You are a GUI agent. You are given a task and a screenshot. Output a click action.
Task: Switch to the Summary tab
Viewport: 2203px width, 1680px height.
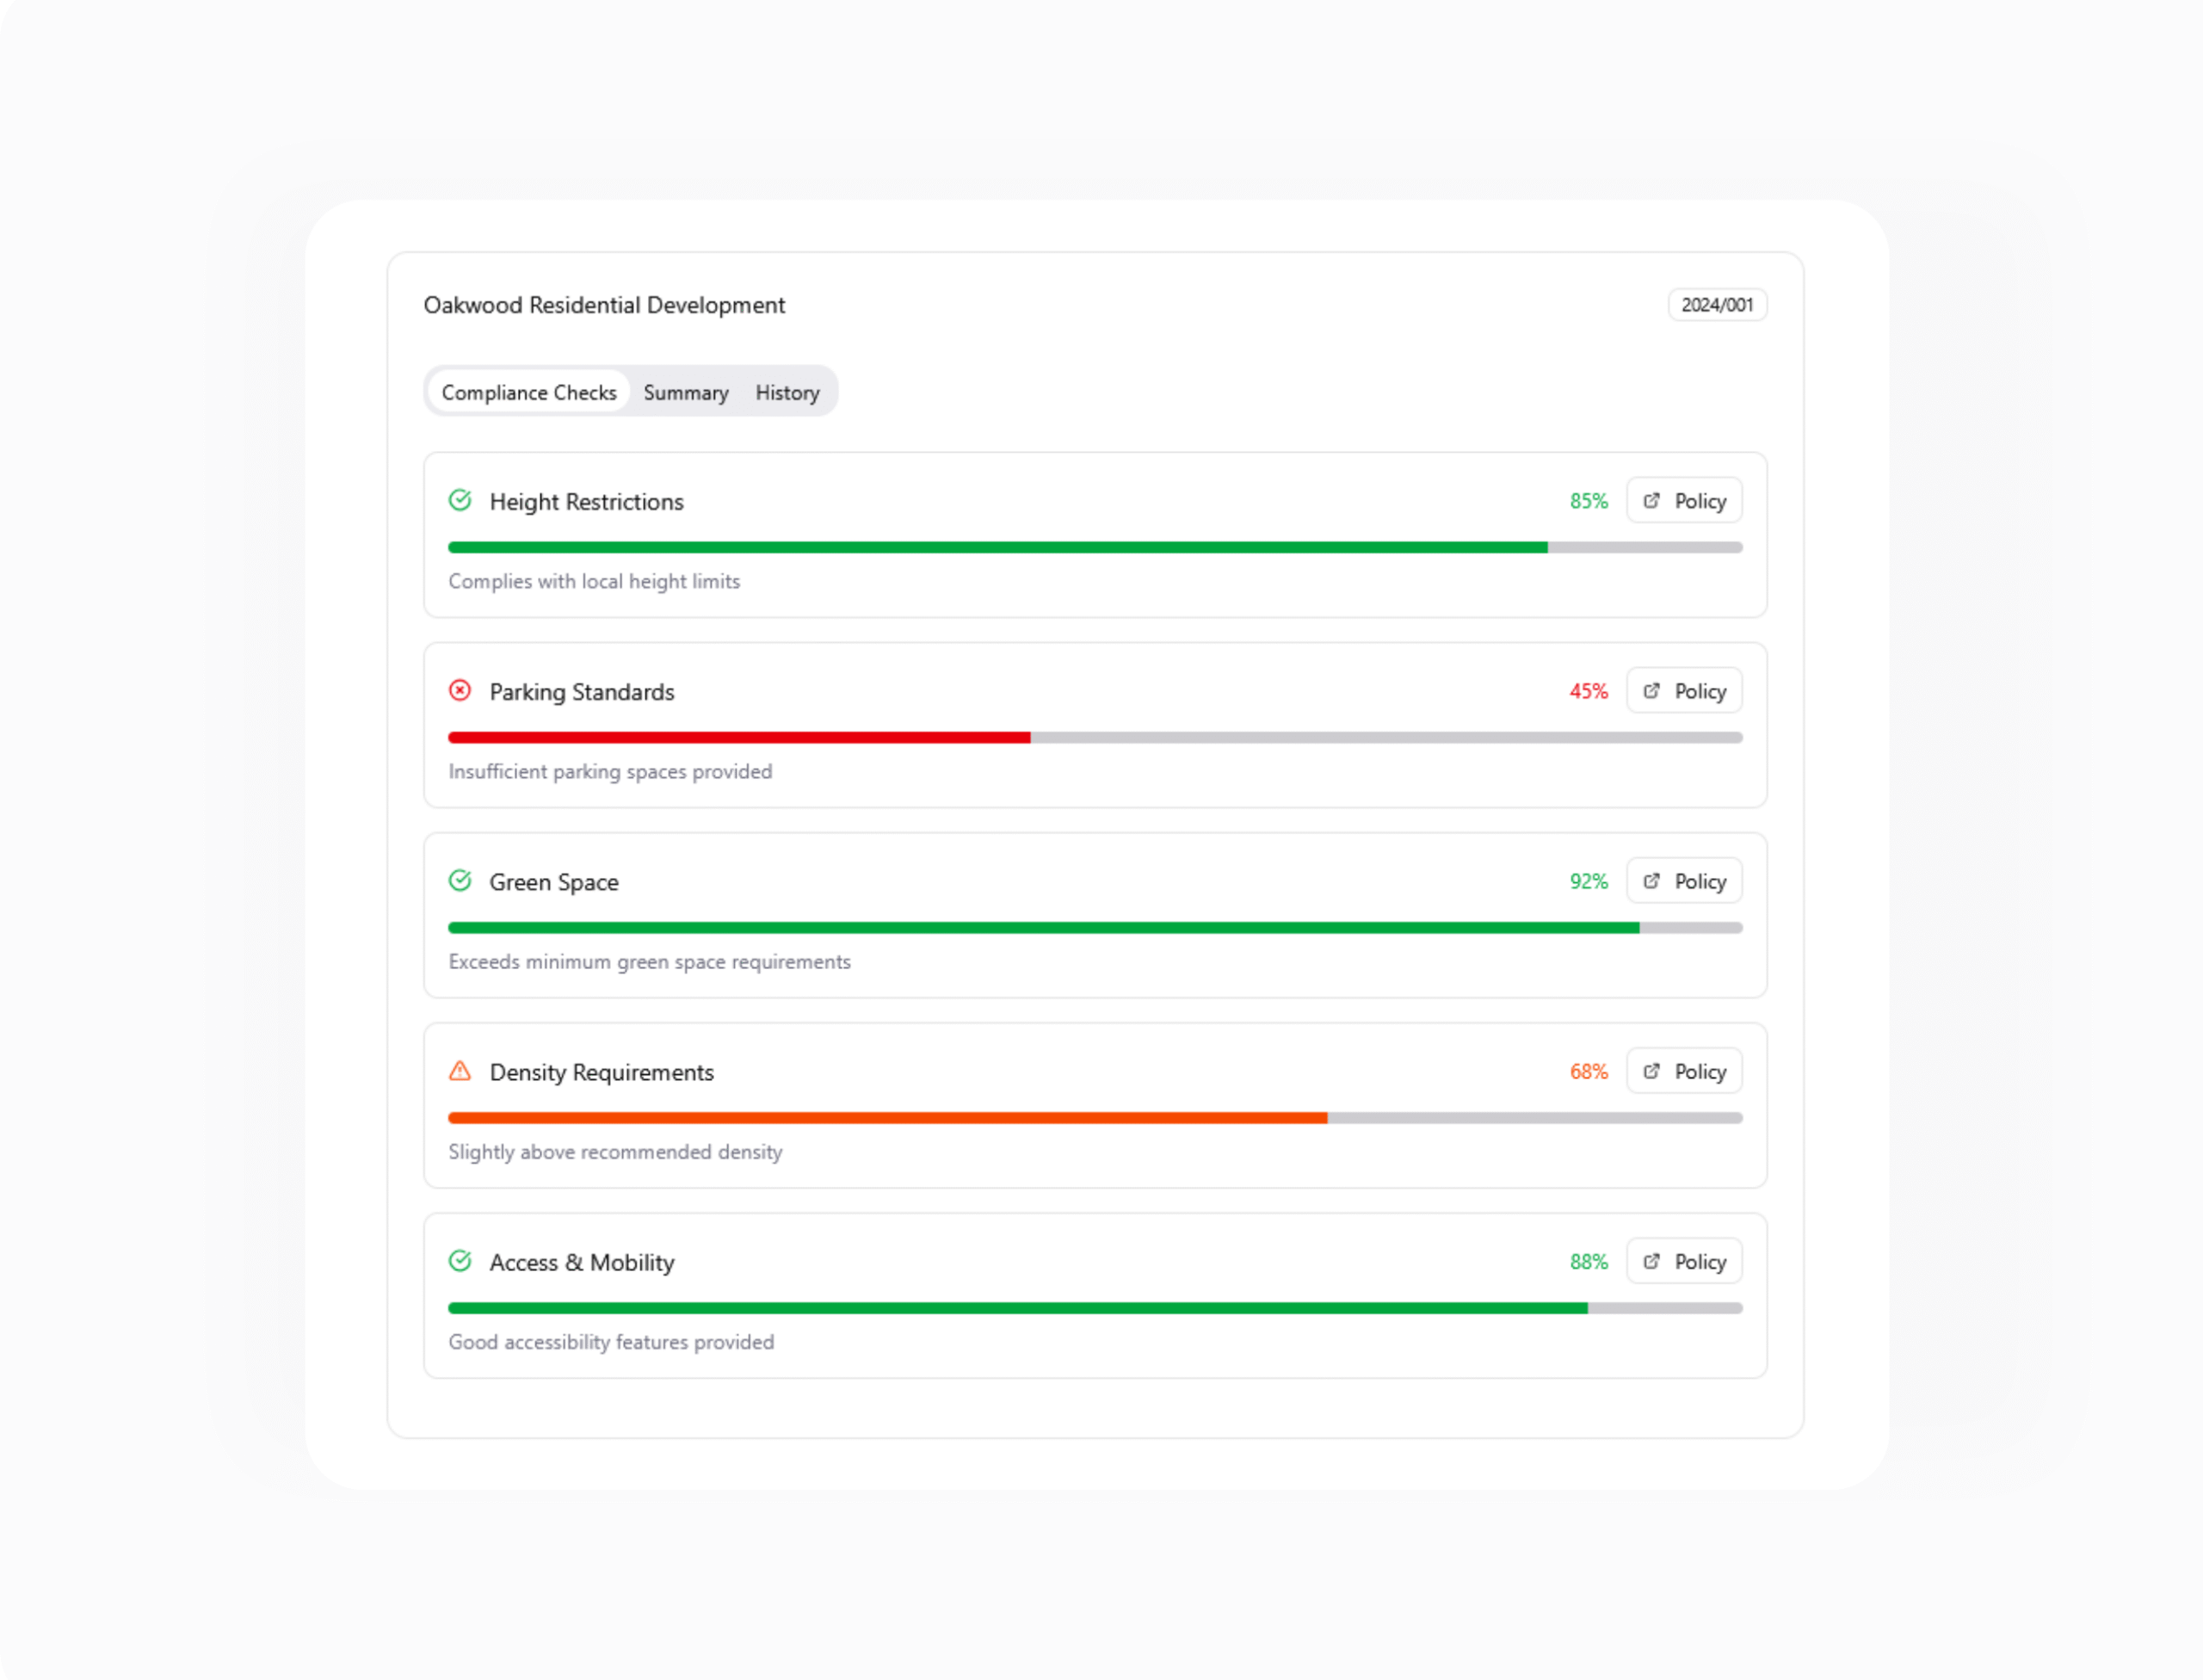[x=686, y=392]
